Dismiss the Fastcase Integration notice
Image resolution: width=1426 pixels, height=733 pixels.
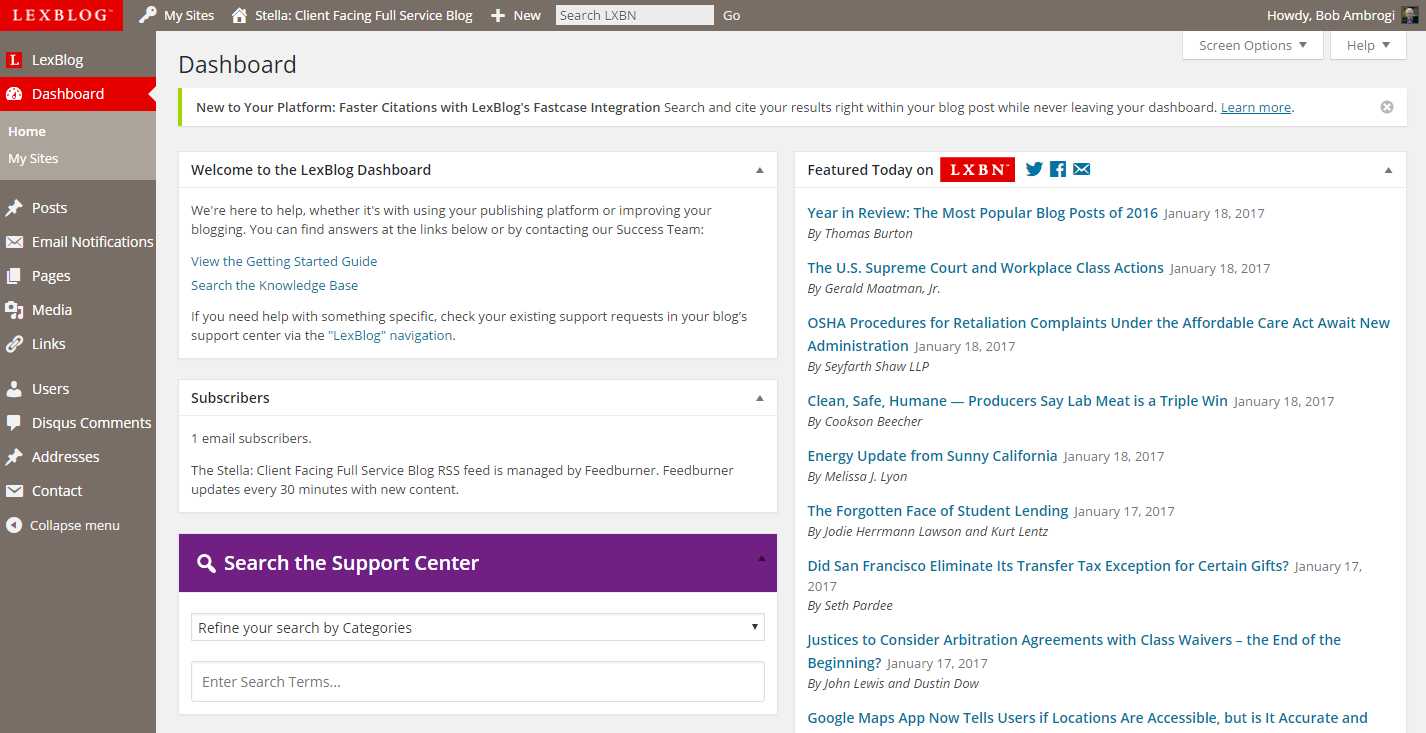(x=1387, y=107)
